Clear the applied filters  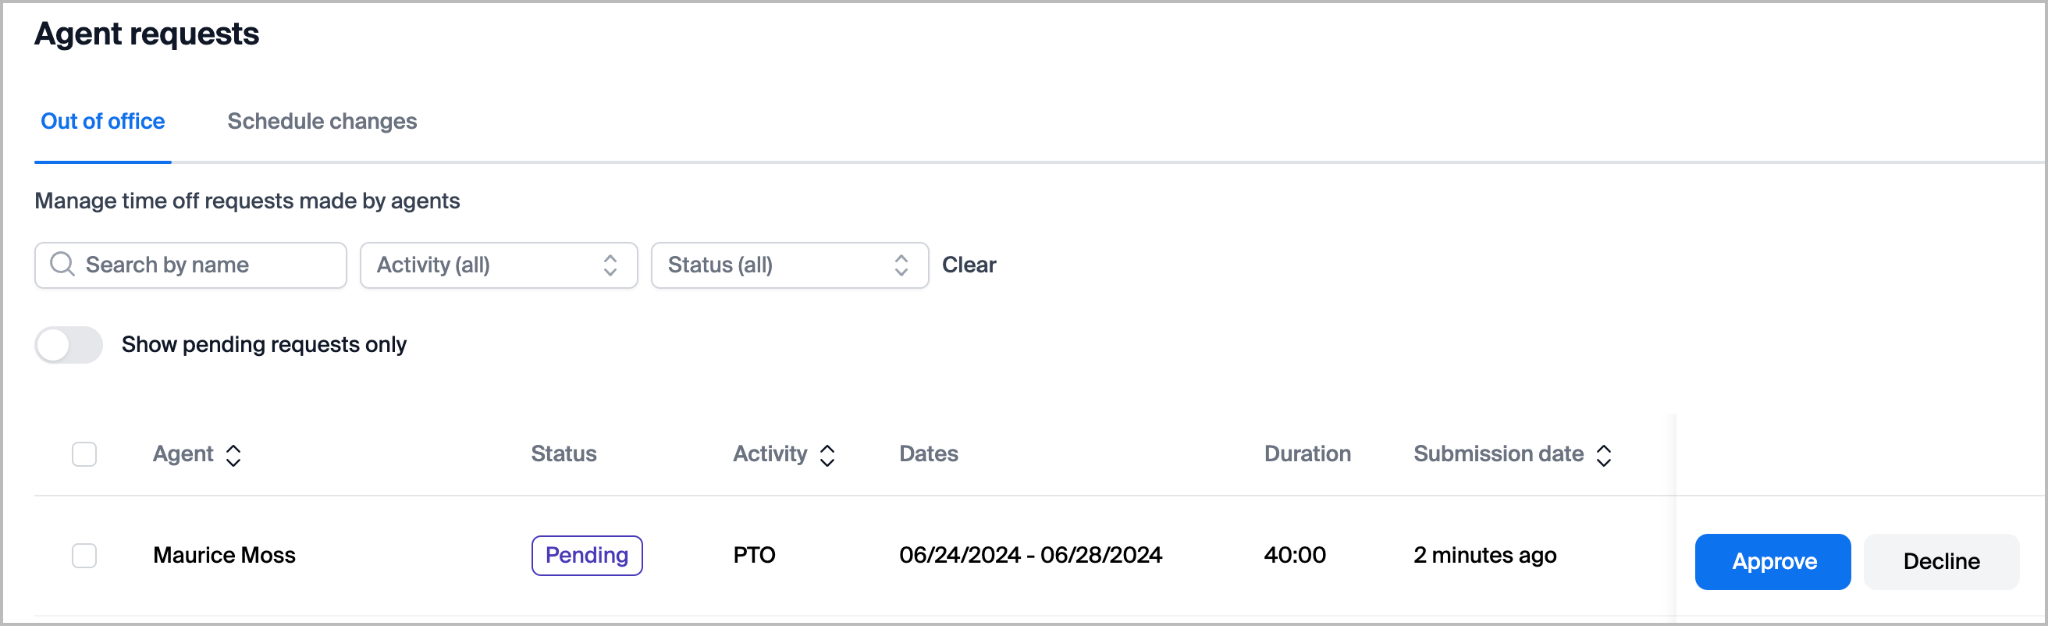(x=969, y=265)
